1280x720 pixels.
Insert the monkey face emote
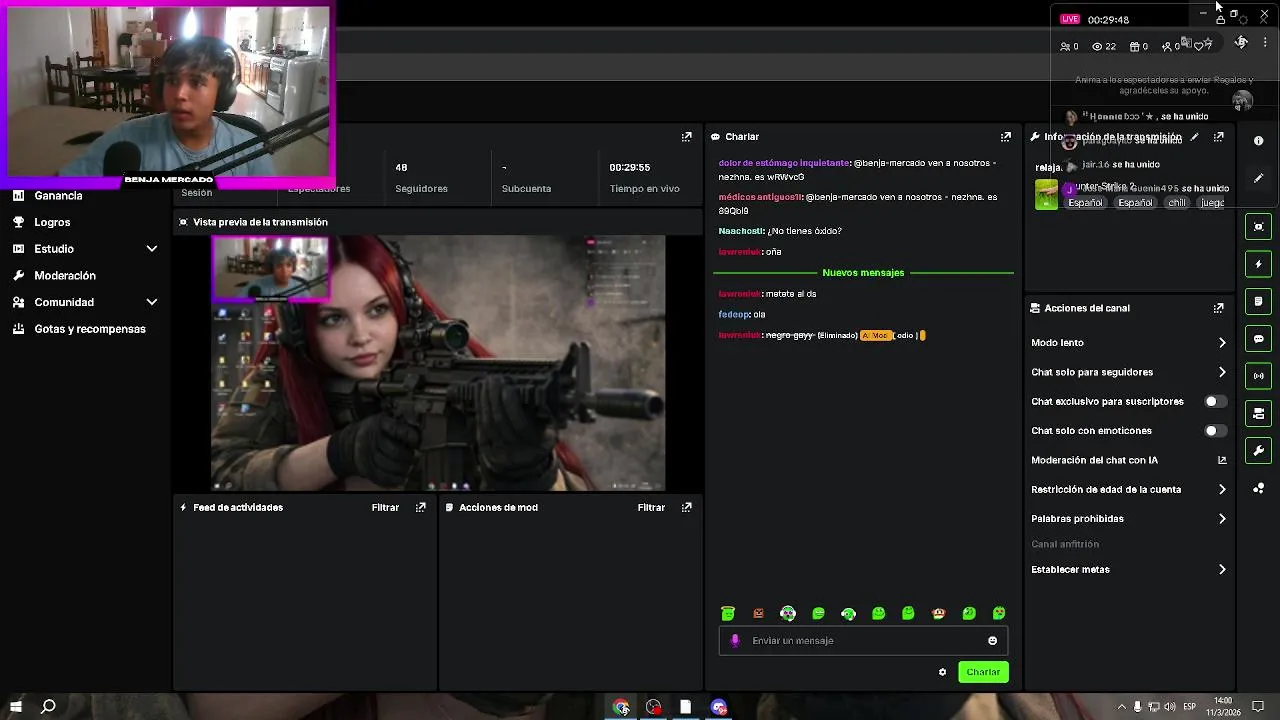(938, 614)
